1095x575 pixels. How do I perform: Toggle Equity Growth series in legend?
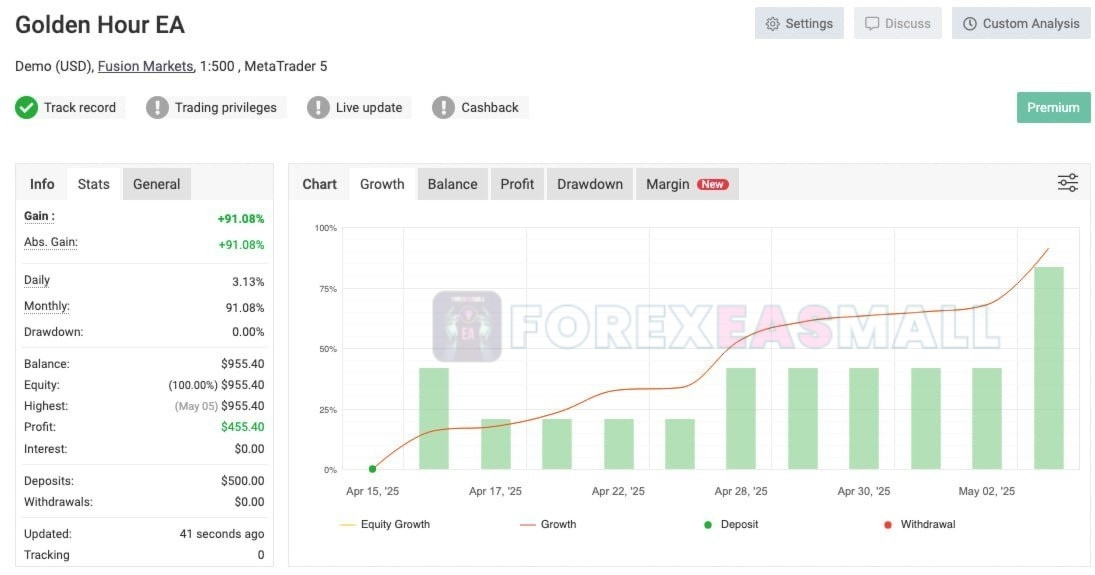tap(385, 524)
